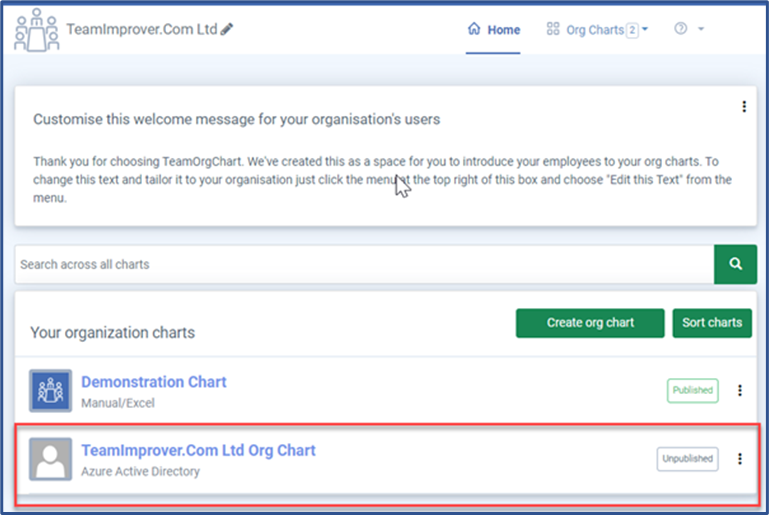Go to the Home tab

click(x=494, y=29)
